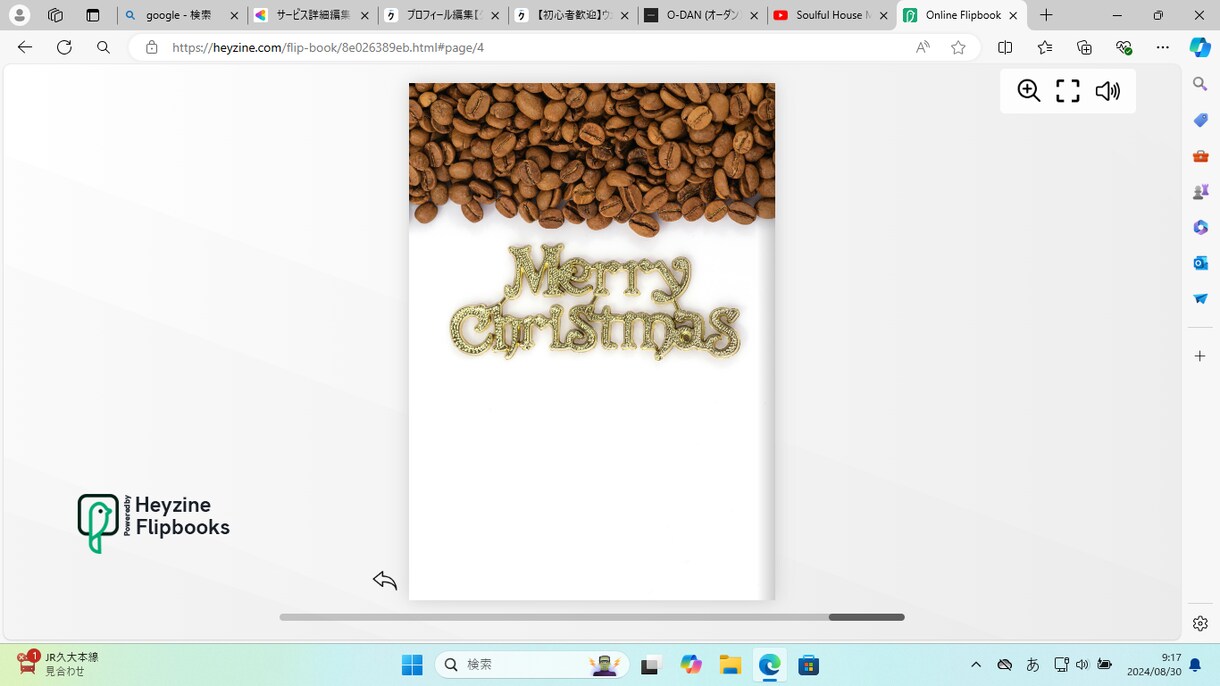Open Outlook in the Edge sidebar
The height and width of the screenshot is (686, 1220).
pos(1200,263)
